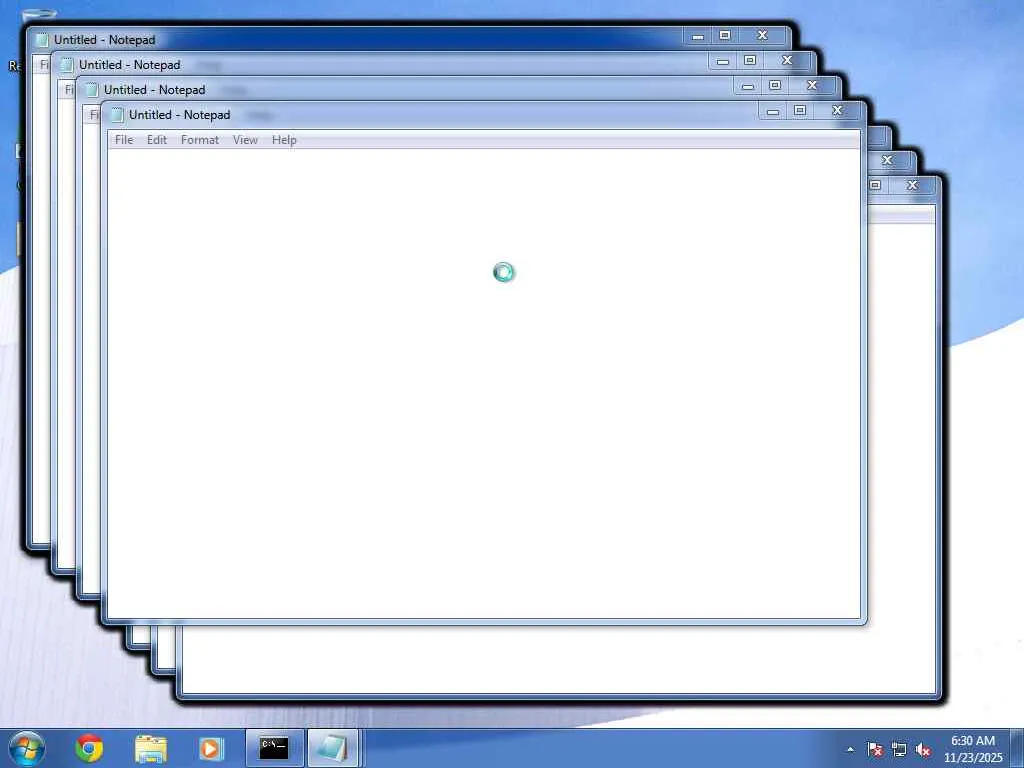Open the Action Center flag icon
1024x768 pixels.
point(875,750)
